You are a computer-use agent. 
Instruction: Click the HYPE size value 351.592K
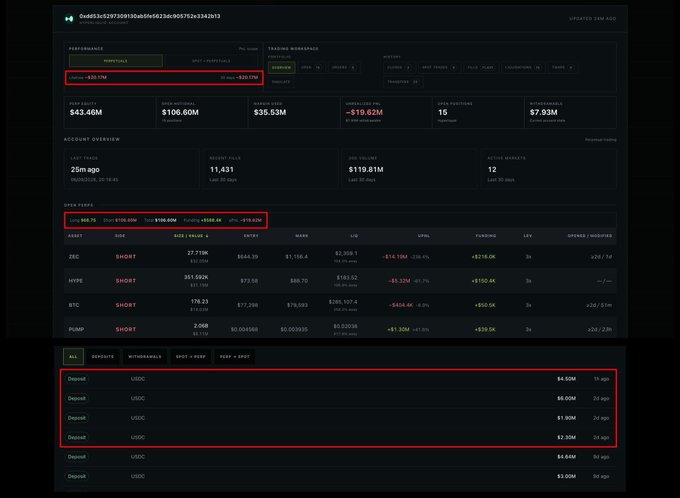tap(196, 277)
